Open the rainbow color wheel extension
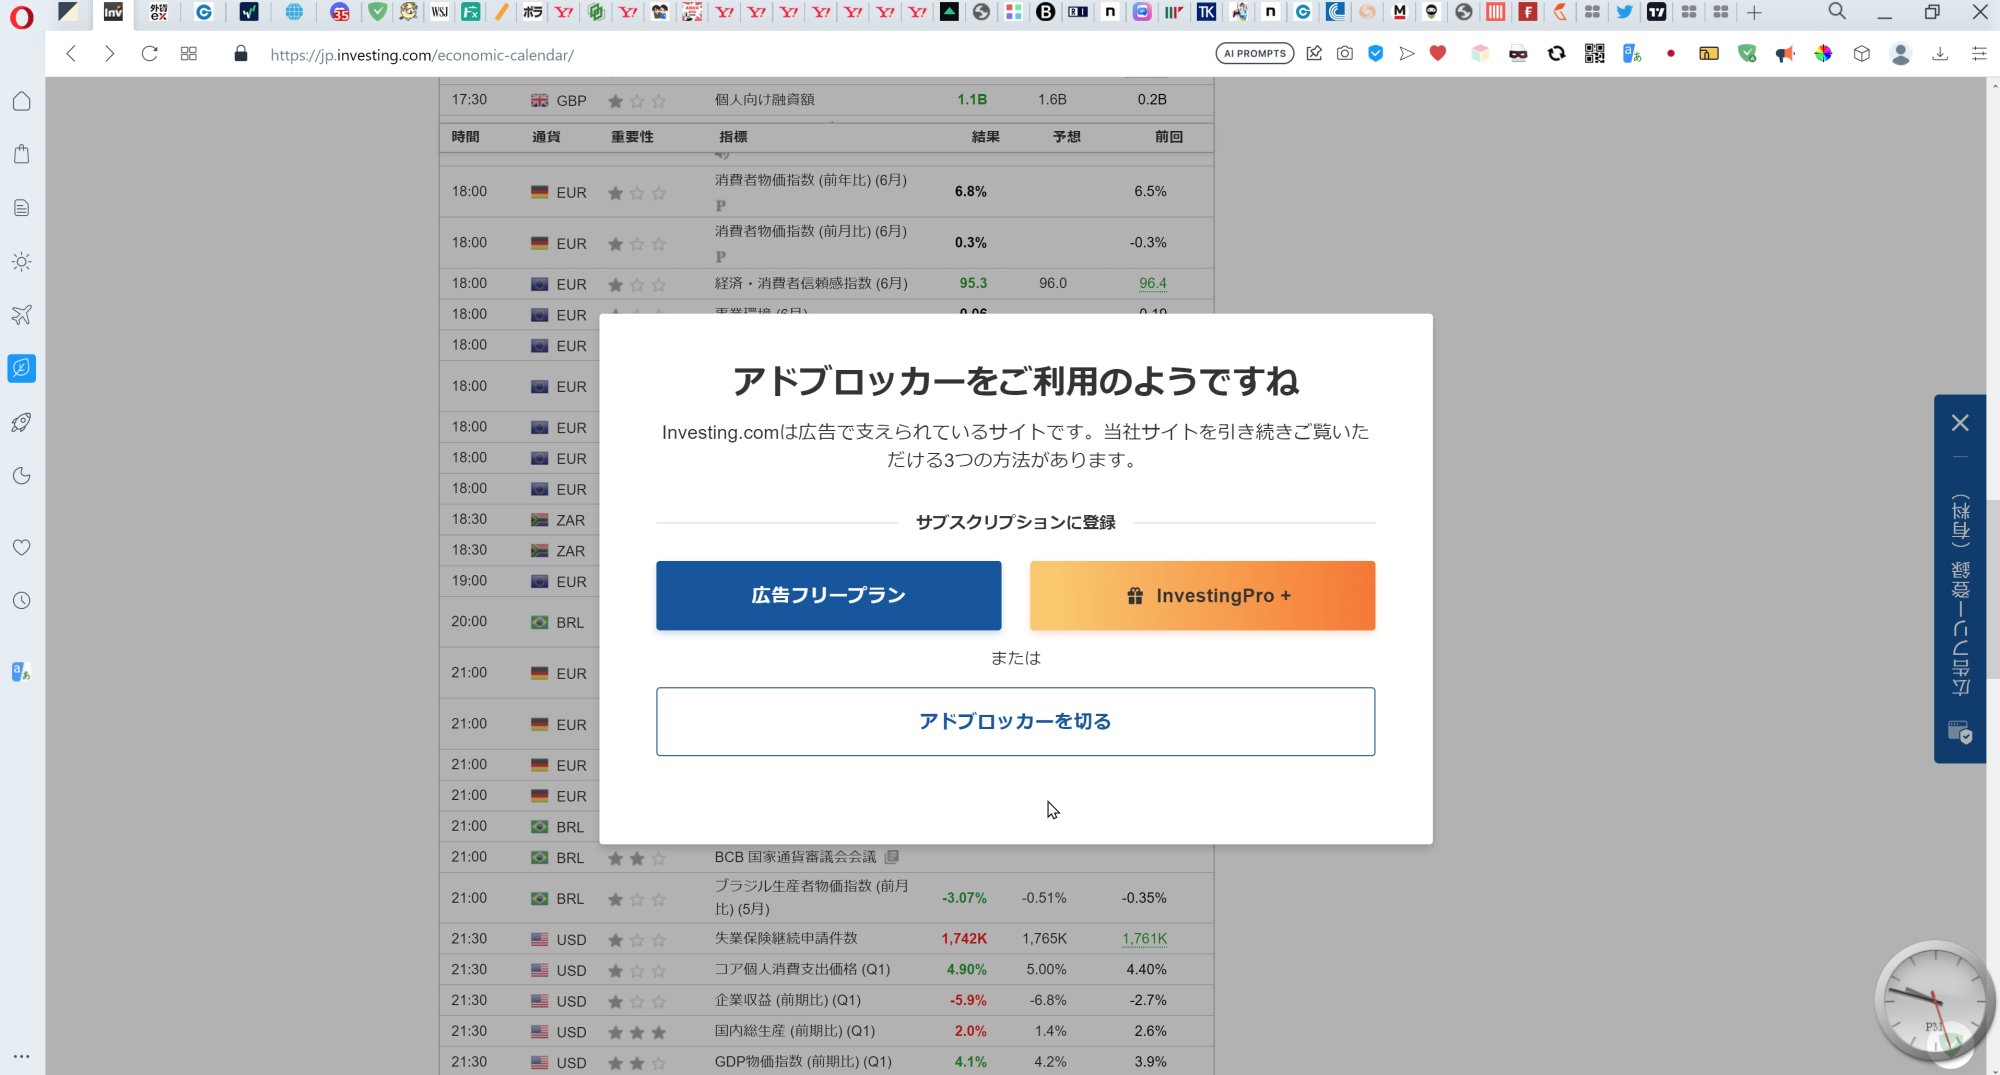The image size is (2000, 1075). click(x=1823, y=54)
